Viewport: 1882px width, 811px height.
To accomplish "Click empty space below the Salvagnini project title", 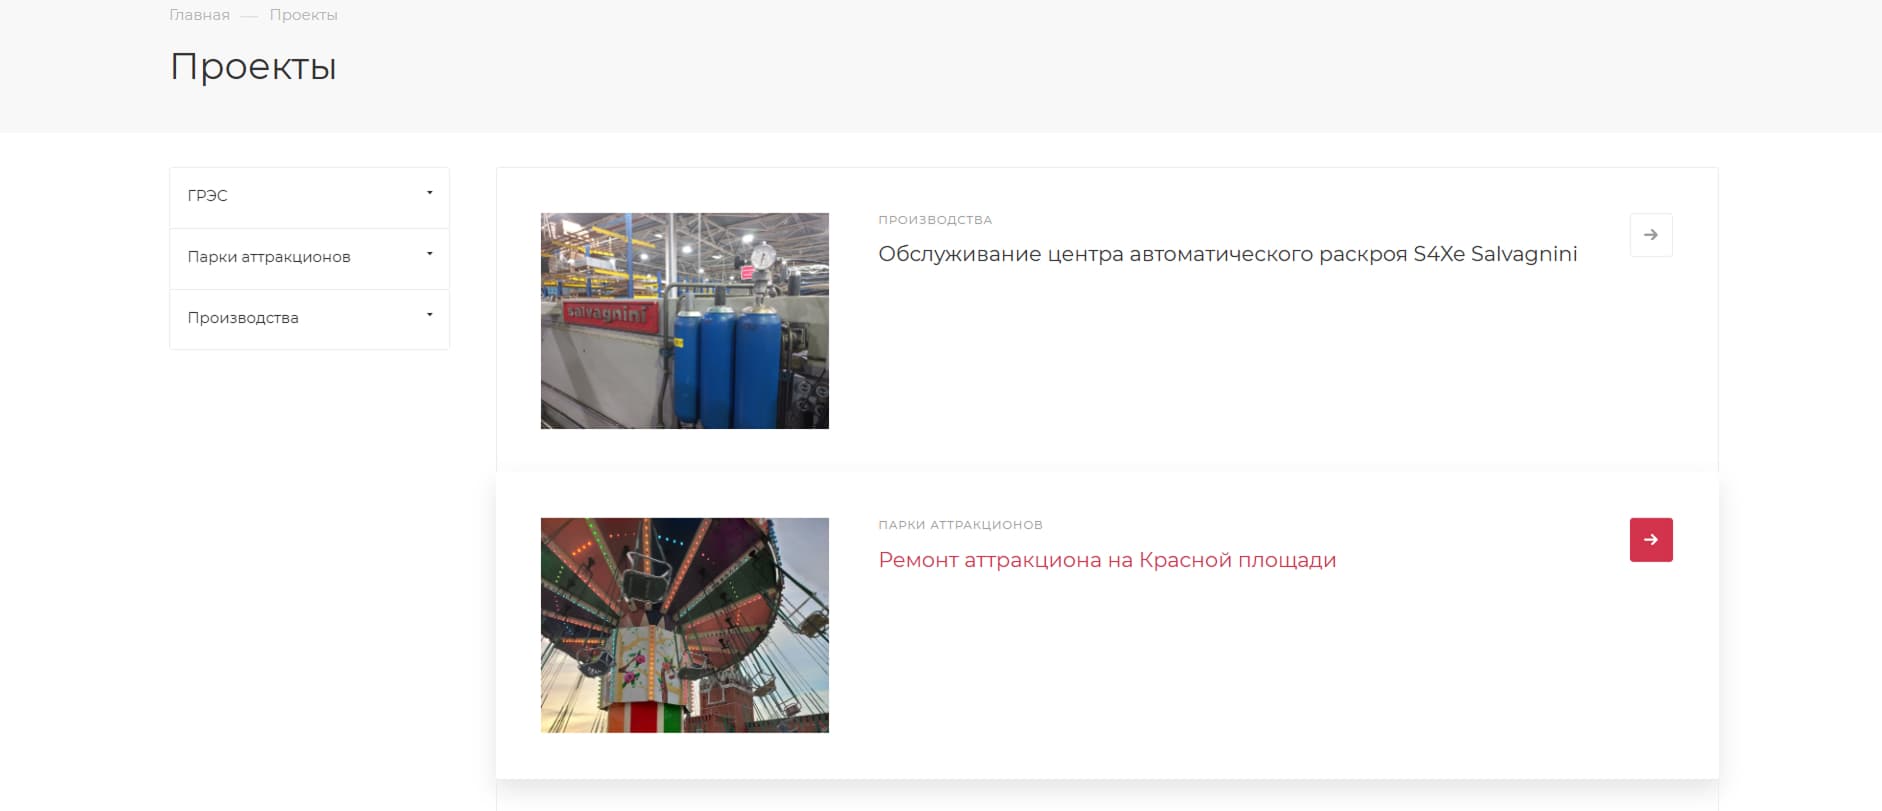I will pos(1200,360).
